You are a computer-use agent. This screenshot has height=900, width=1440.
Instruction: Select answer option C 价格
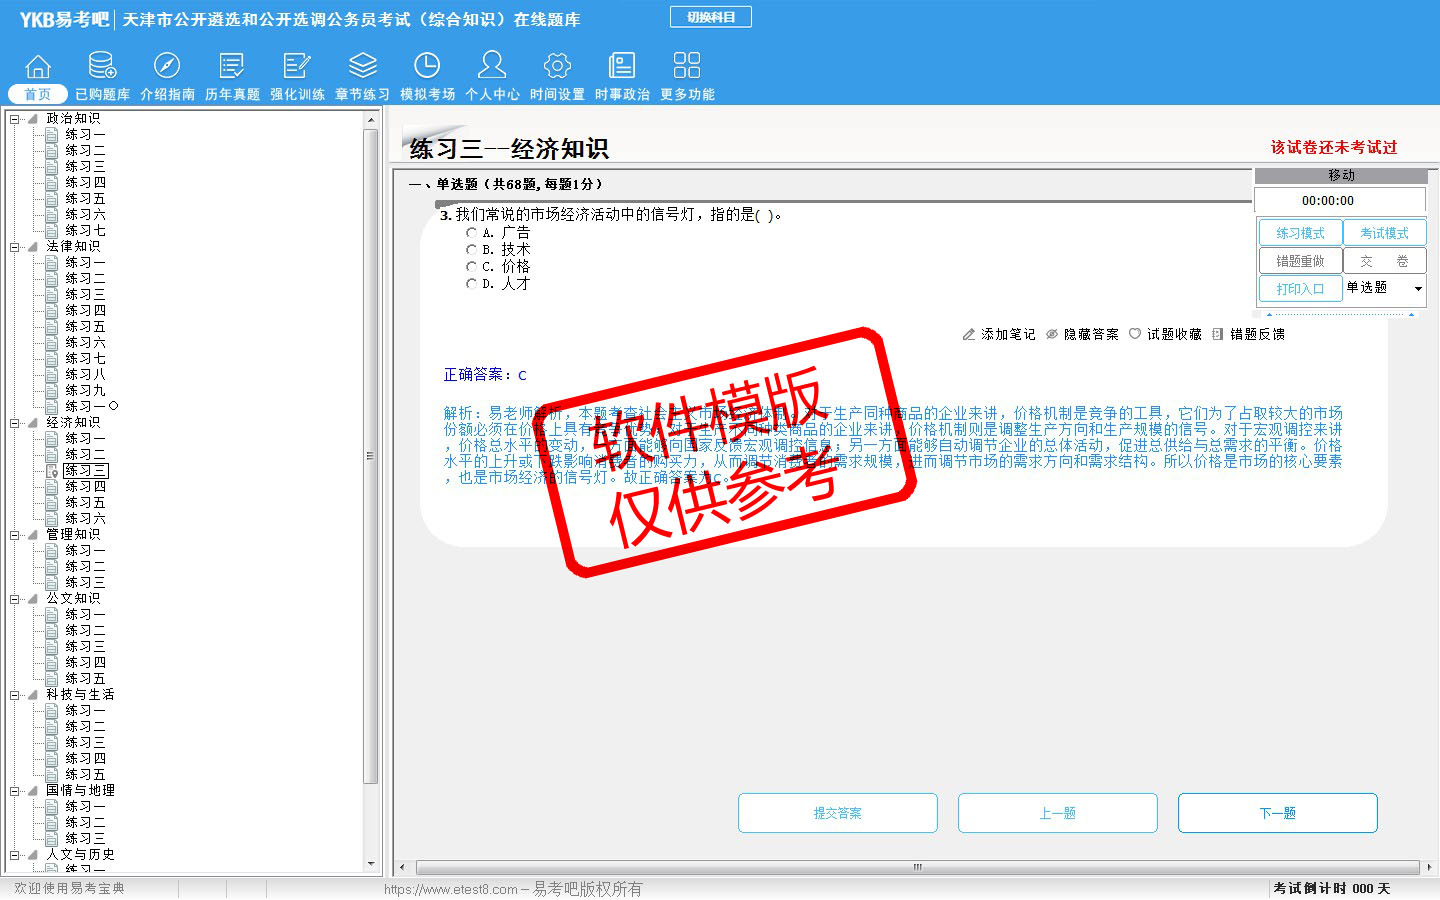click(x=472, y=267)
